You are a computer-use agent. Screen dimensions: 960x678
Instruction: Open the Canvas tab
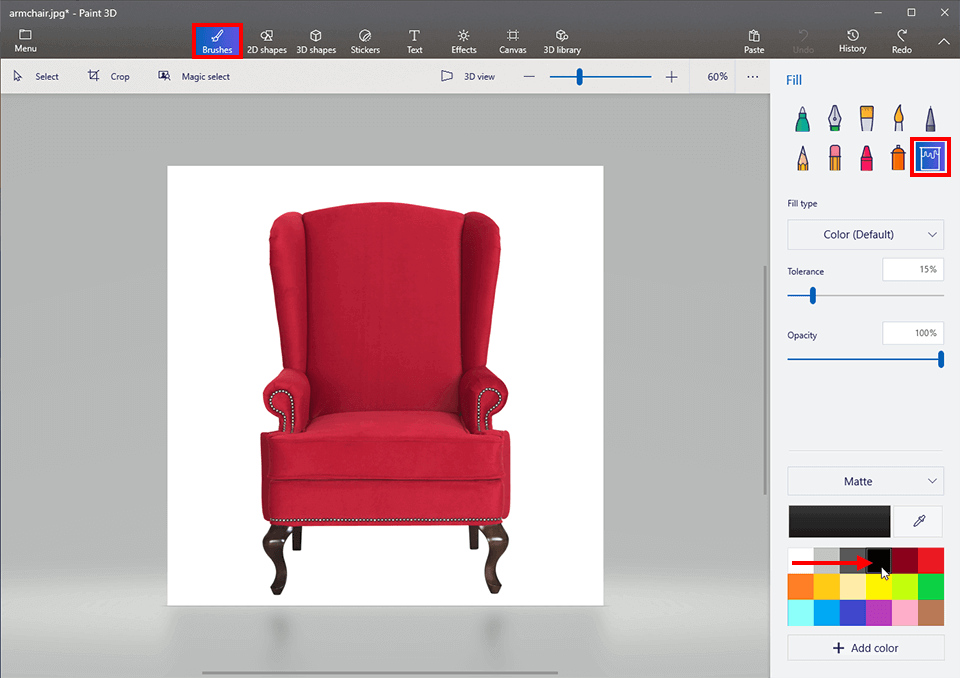point(512,41)
